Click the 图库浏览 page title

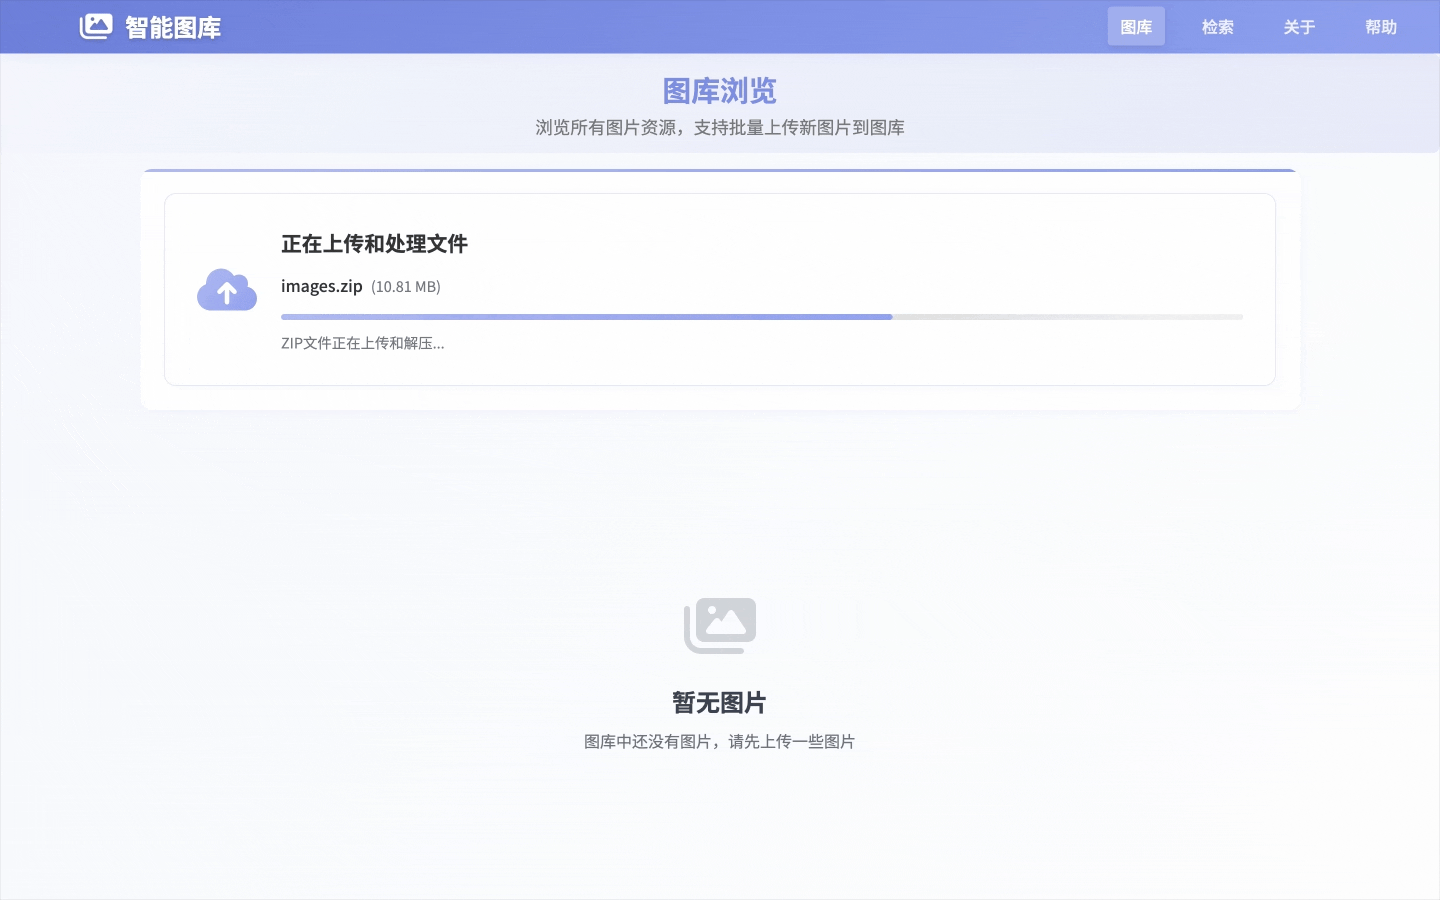tap(720, 91)
